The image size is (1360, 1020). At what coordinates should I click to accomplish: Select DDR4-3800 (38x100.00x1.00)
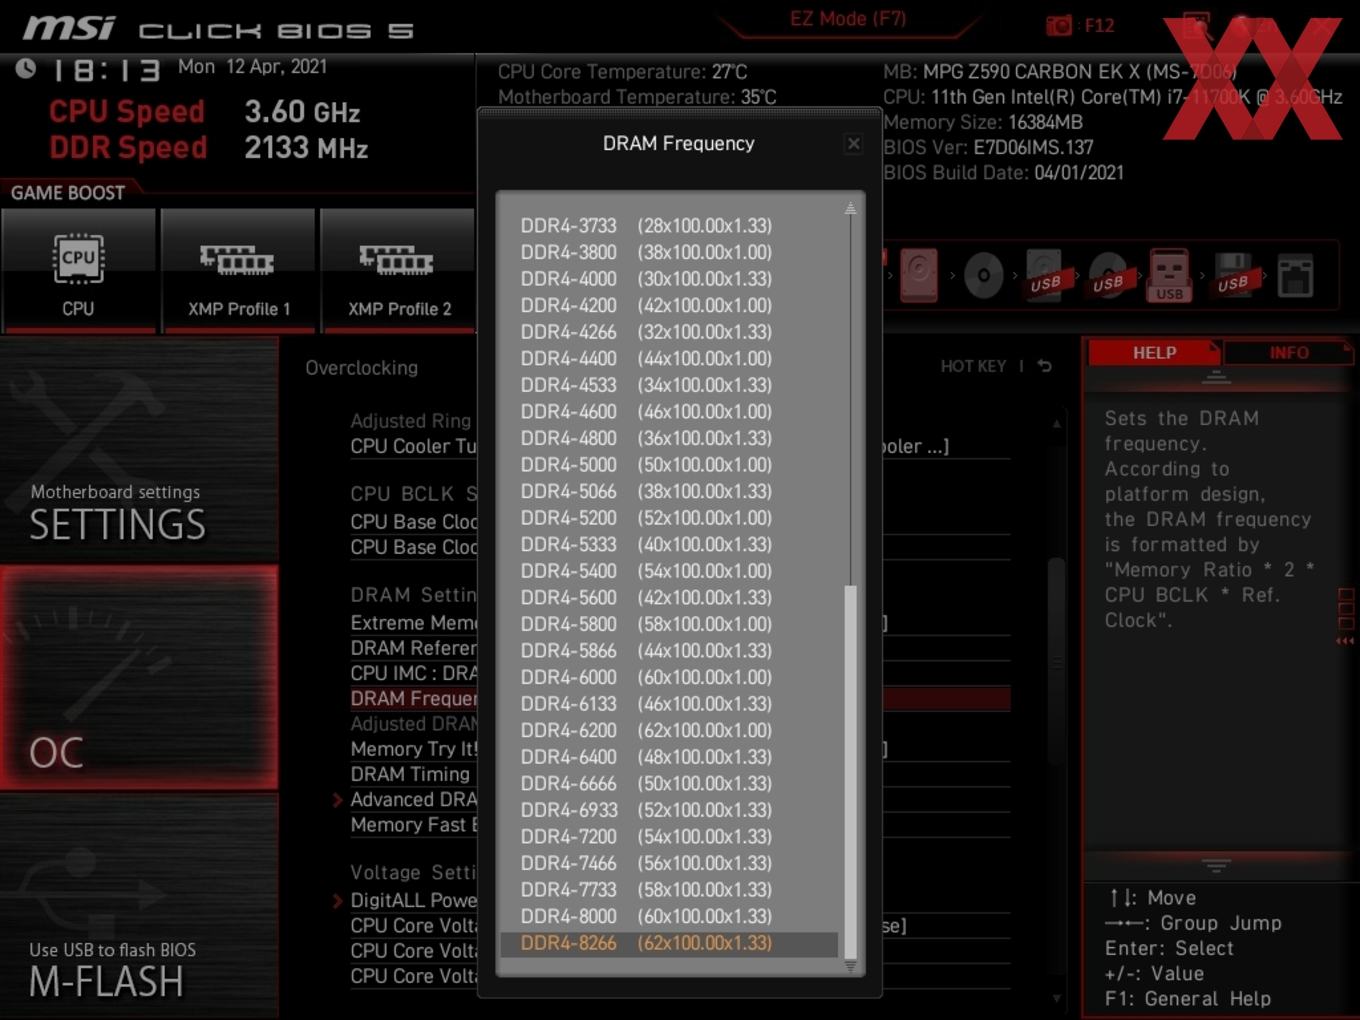tap(668, 252)
